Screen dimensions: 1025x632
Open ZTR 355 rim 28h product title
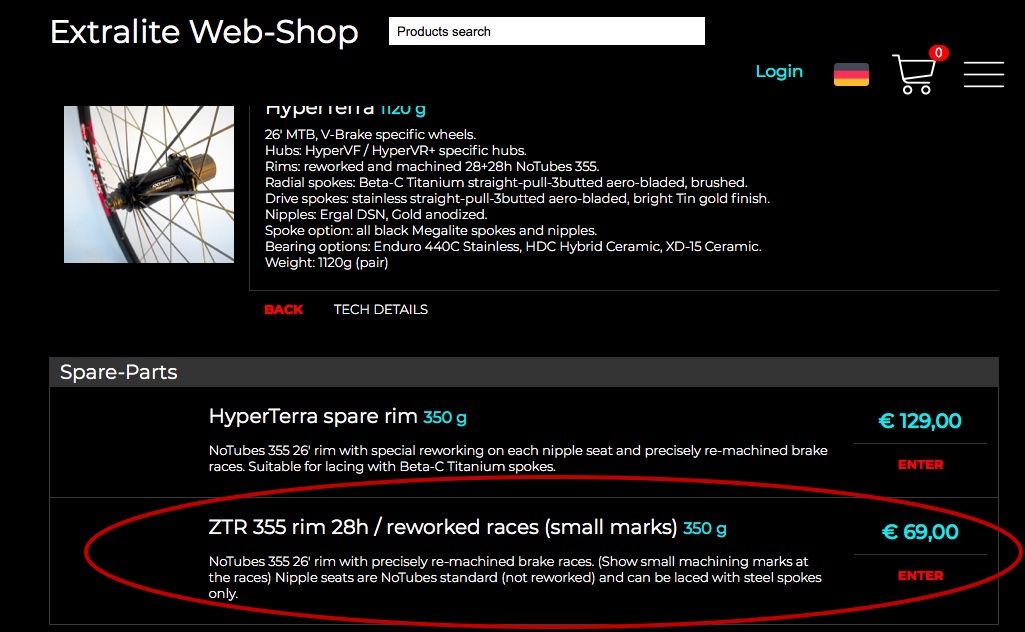(443, 527)
